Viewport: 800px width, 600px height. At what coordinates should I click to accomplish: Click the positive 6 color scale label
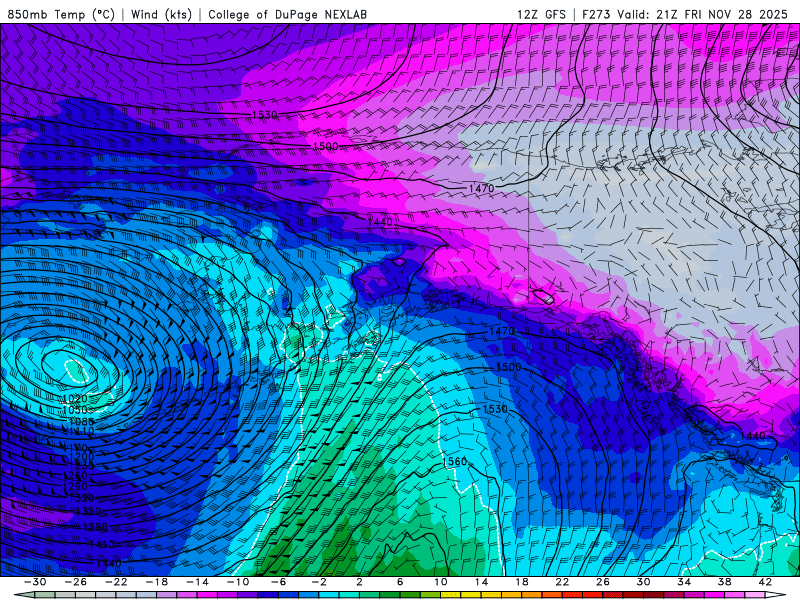click(400, 582)
